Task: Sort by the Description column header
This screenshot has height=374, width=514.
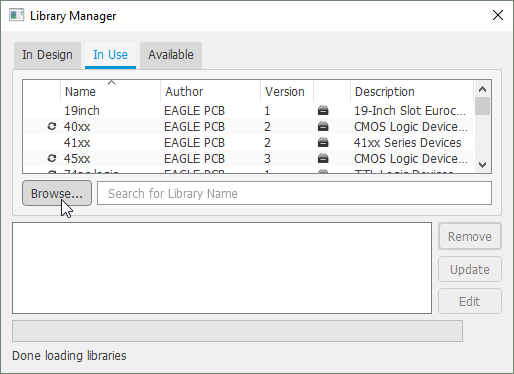Action: 412,91
